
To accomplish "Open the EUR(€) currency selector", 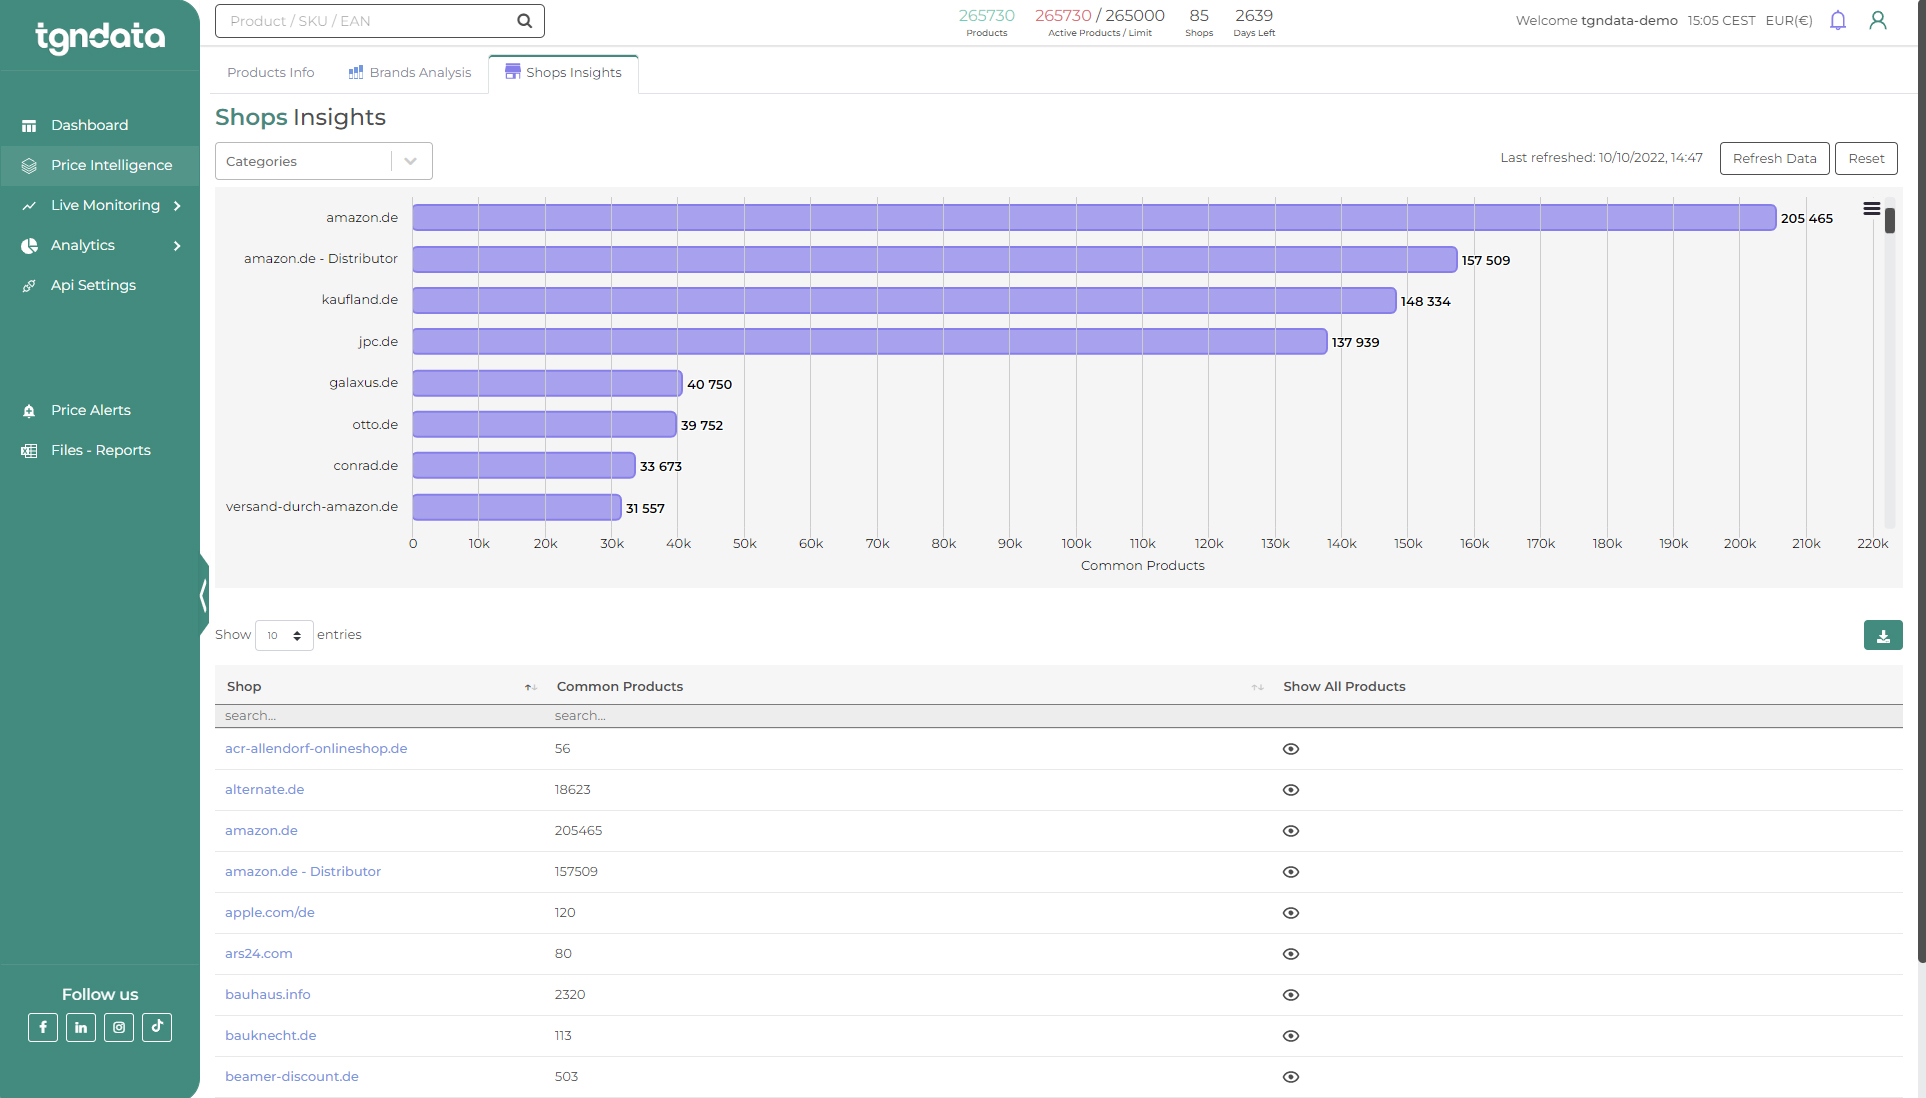I will pos(1789,21).
